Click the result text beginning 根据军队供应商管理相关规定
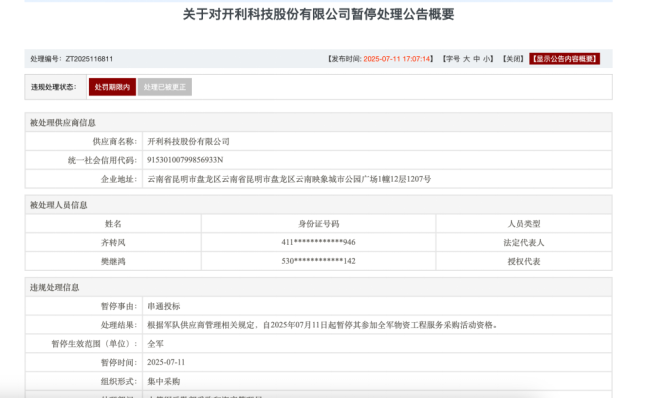Viewport: 645px width, 398px height. (322, 325)
